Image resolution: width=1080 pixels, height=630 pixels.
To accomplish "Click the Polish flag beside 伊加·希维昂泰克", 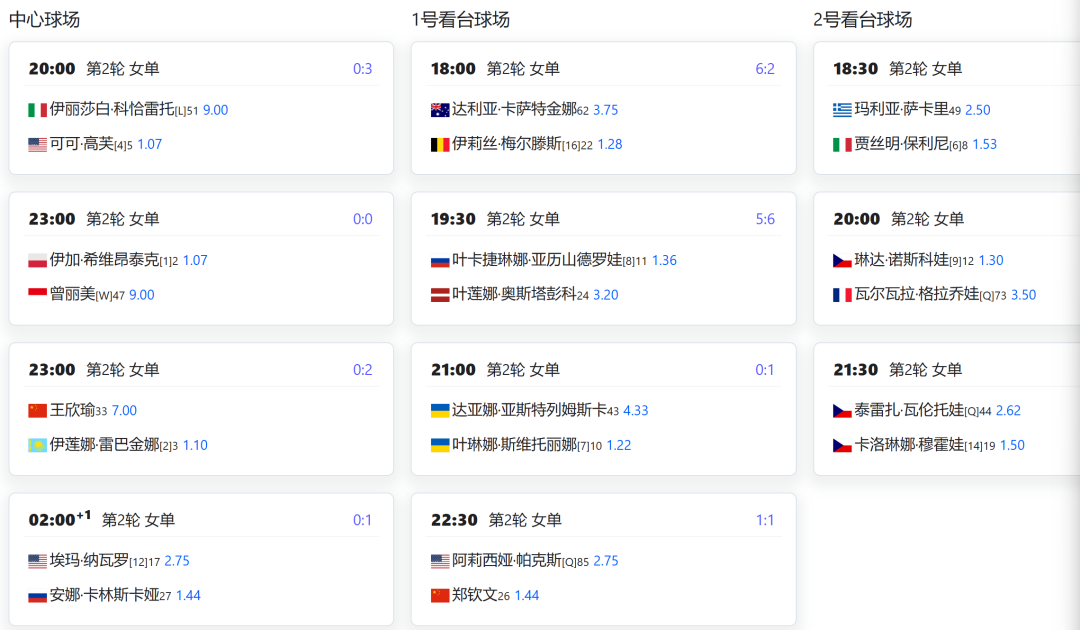I will coord(38,260).
